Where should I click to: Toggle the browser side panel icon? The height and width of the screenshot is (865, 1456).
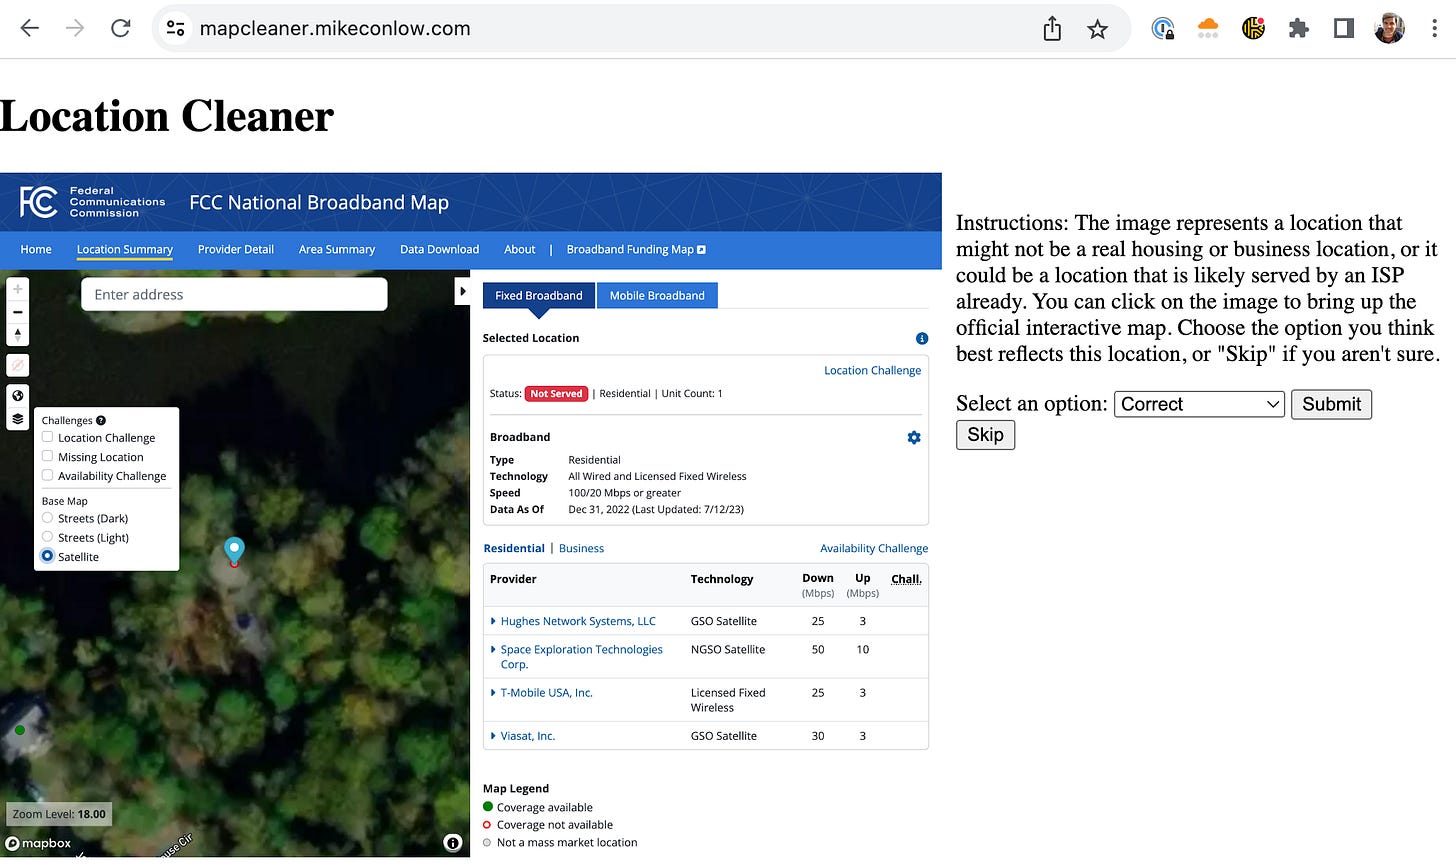1344,29
